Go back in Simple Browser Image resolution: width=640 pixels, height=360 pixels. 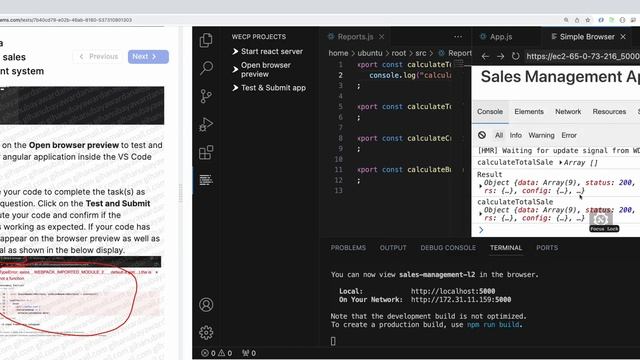[485, 56]
